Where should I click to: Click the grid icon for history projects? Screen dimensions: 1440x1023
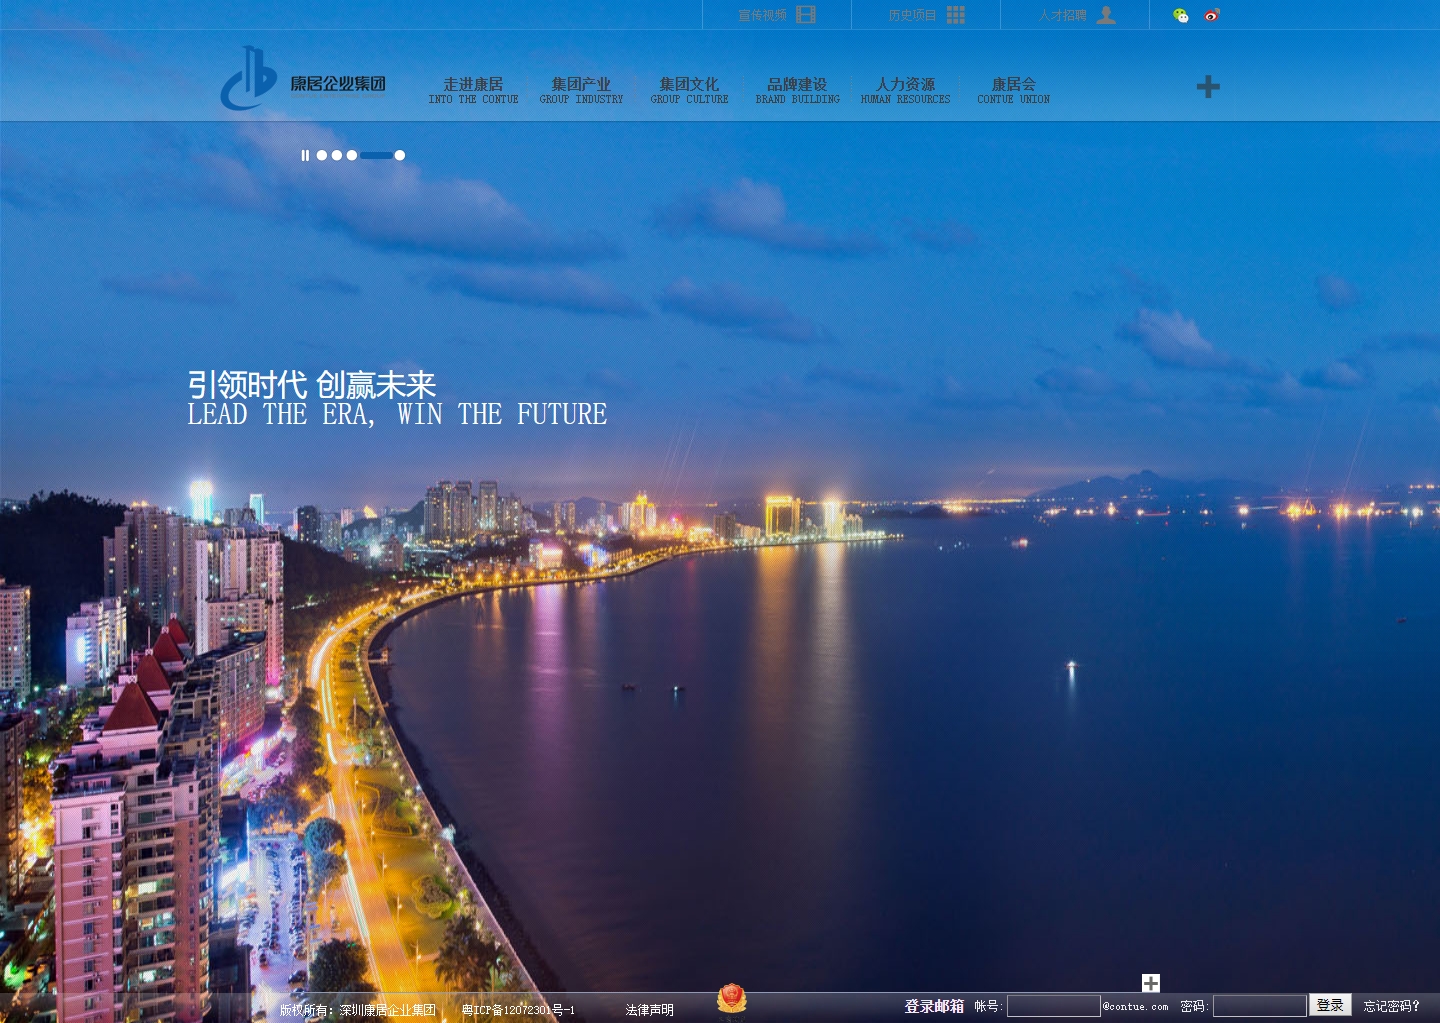(956, 15)
